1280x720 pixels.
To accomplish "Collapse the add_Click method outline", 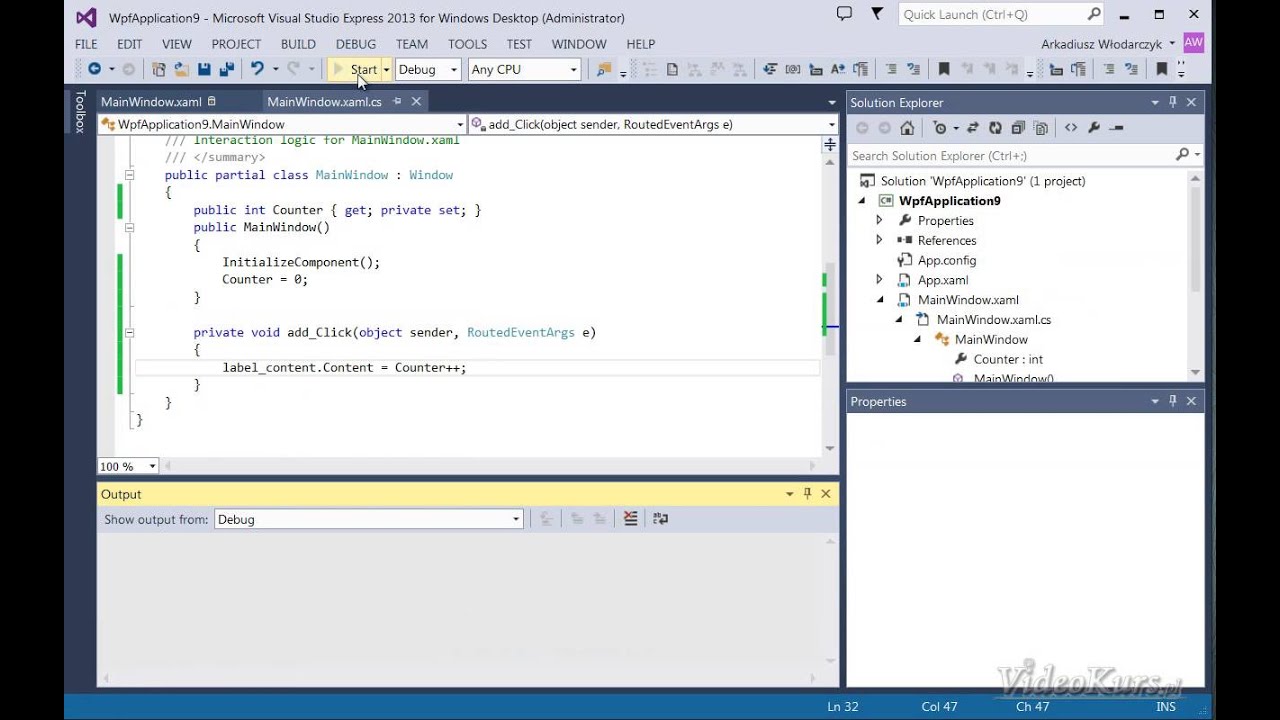I will 129,332.
